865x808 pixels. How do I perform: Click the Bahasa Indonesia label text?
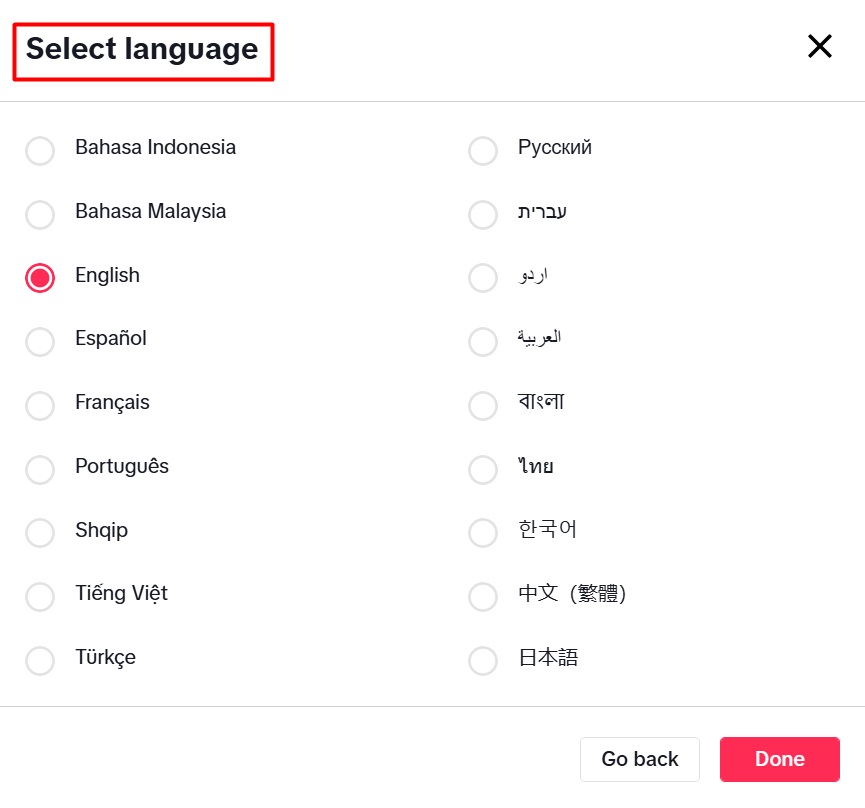coord(156,147)
